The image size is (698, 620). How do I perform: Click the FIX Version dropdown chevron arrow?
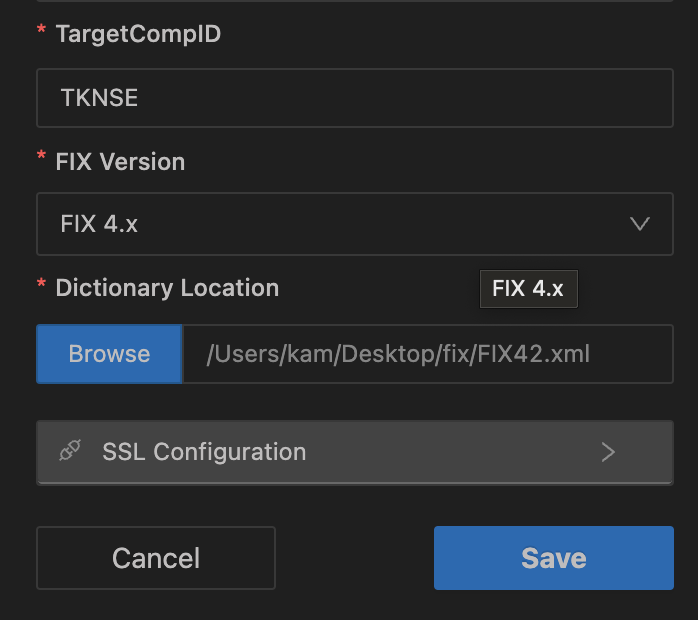[x=640, y=224]
